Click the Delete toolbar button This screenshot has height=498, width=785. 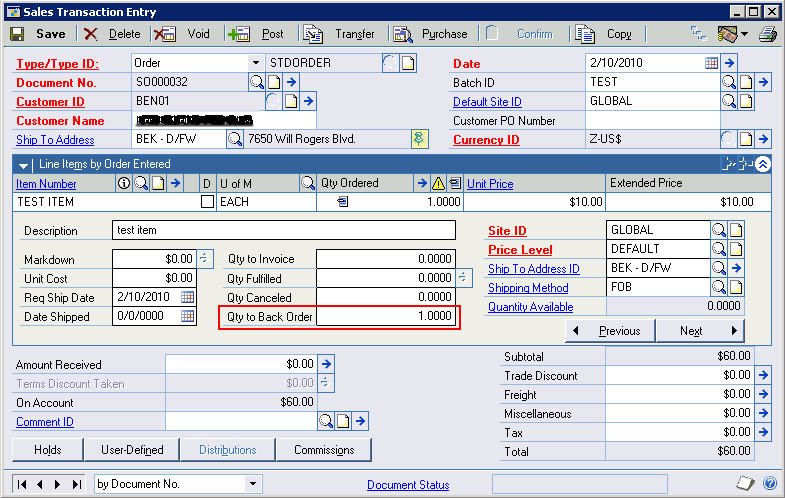tap(112, 34)
